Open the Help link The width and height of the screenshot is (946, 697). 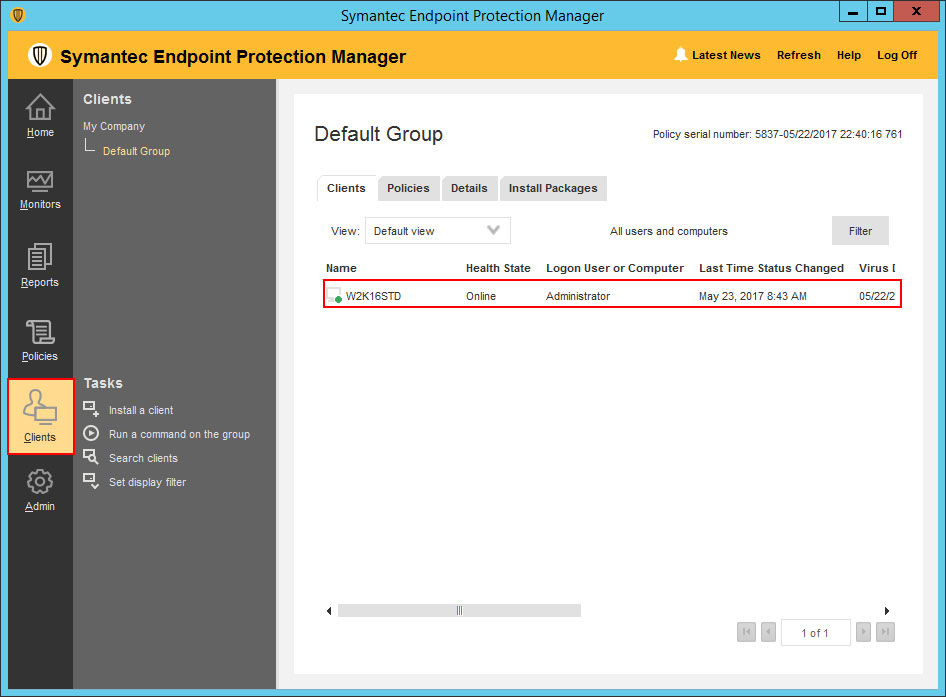pyautogui.click(x=849, y=55)
